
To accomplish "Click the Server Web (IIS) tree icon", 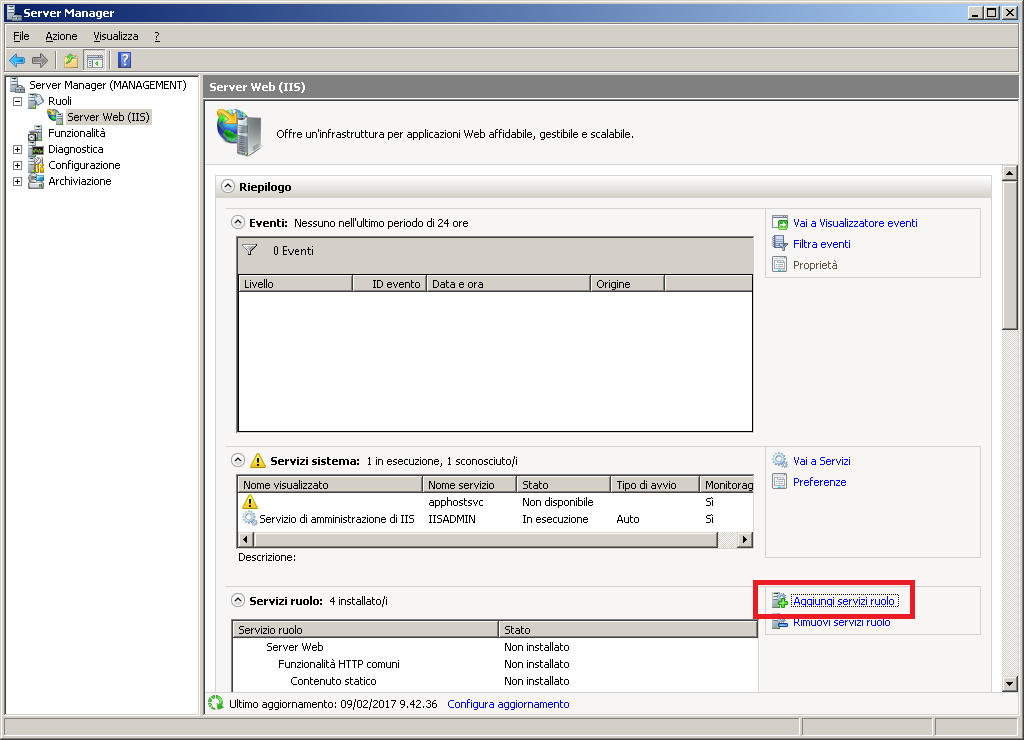I will pyautogui.click(x=56, y=117).
